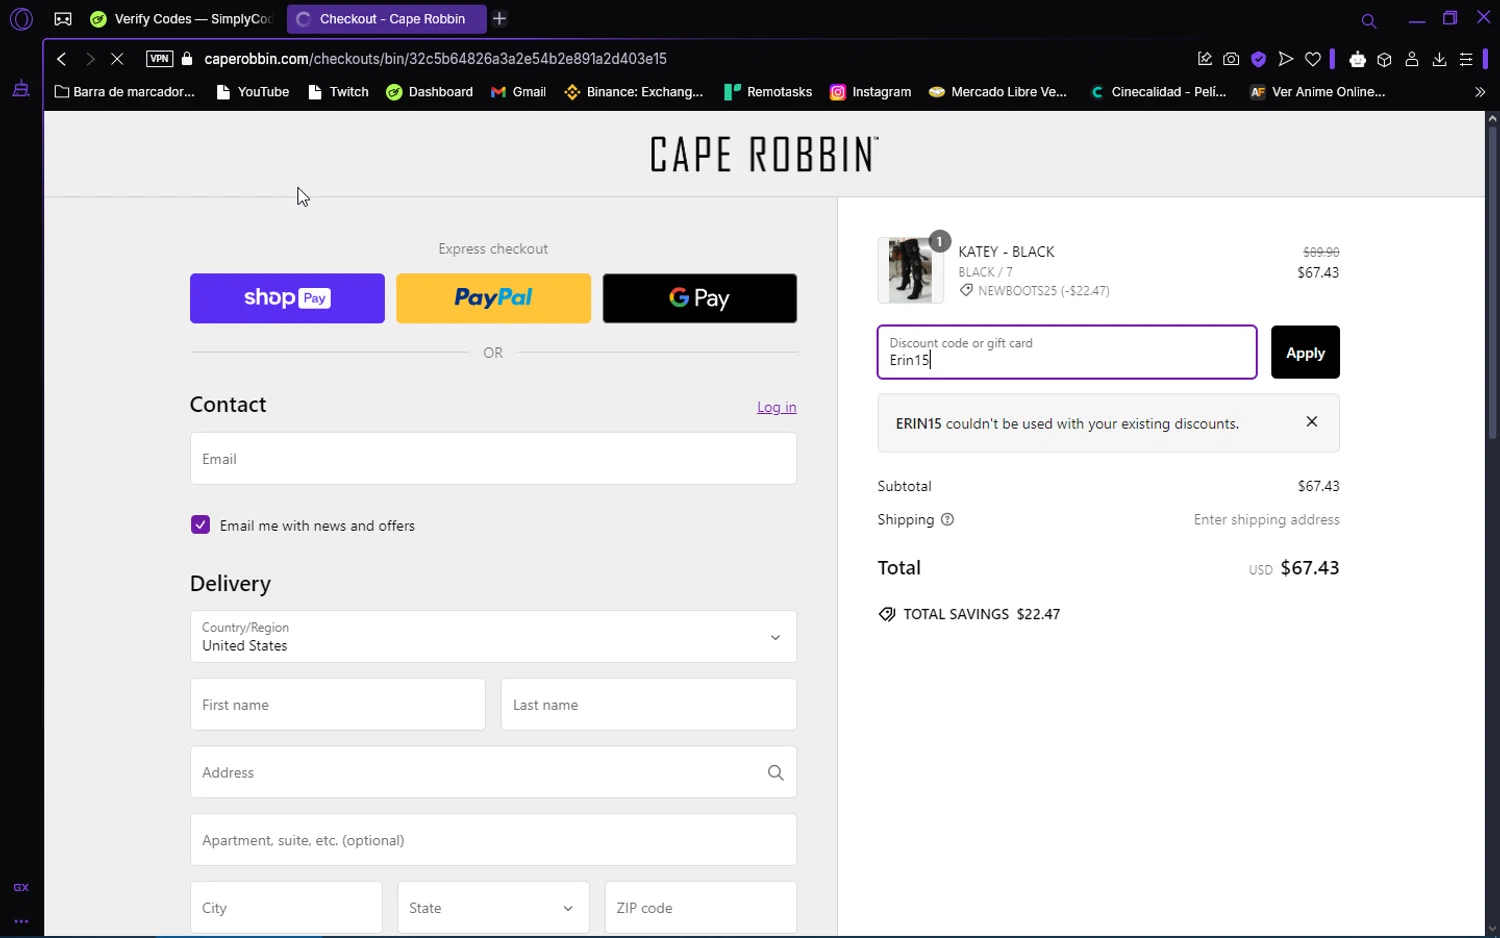
Task: Open the Mercado Libre bookmark
Action: (x=998, y=92)
